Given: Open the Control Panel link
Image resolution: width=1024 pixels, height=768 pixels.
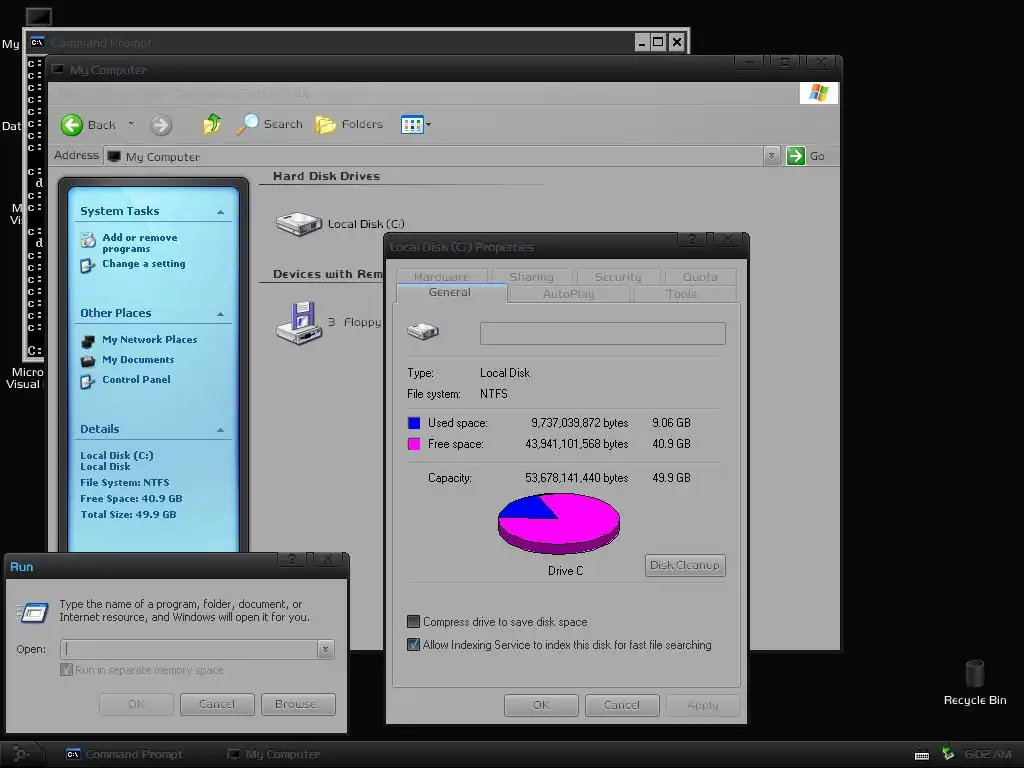Looking at the screenshot, I should [x=136, y=379].
